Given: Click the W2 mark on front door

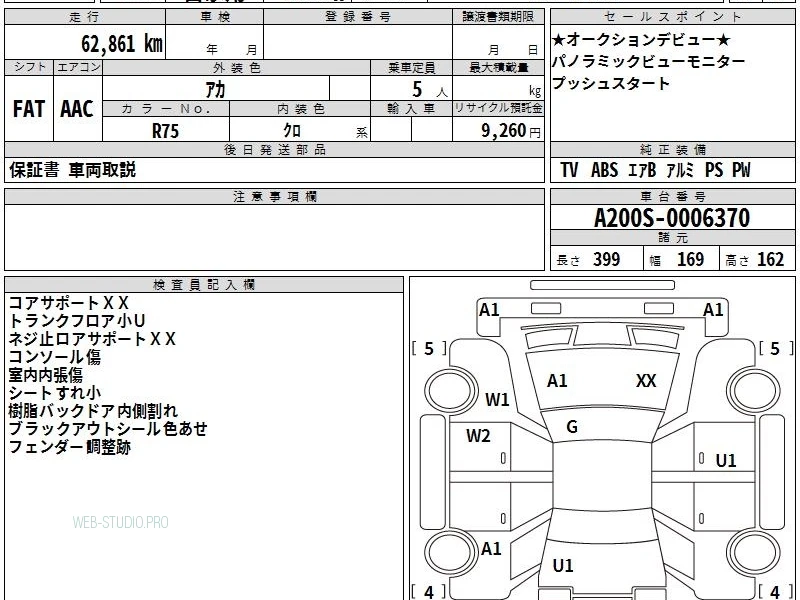Looking at the screenshot, I should 478,436.
